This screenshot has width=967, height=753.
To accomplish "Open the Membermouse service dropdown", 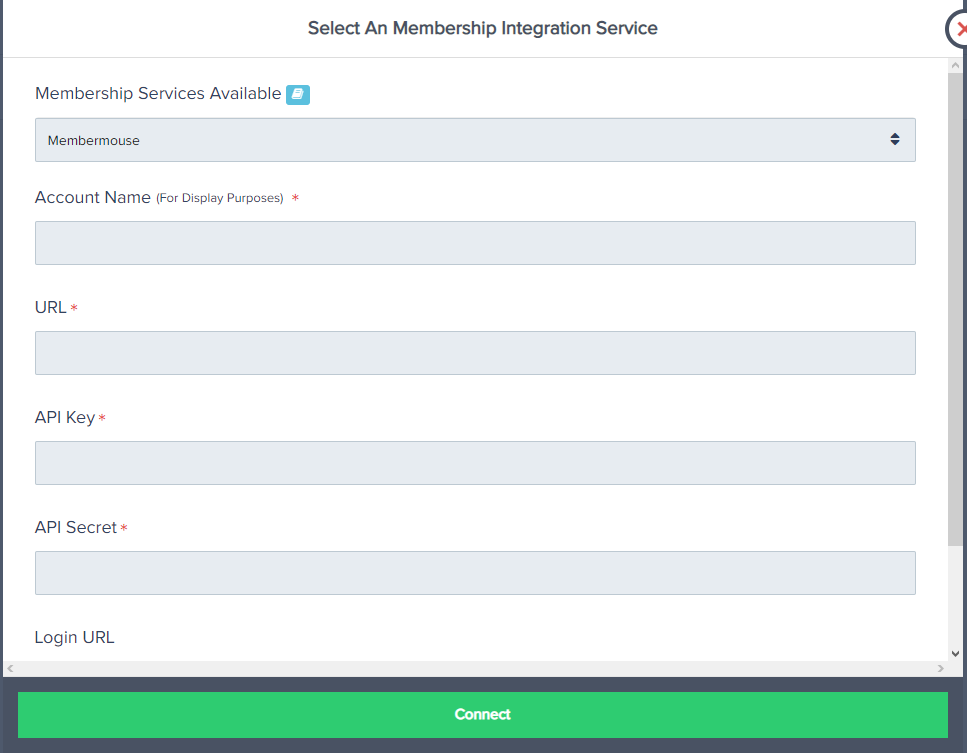I will tap(475, 140).
